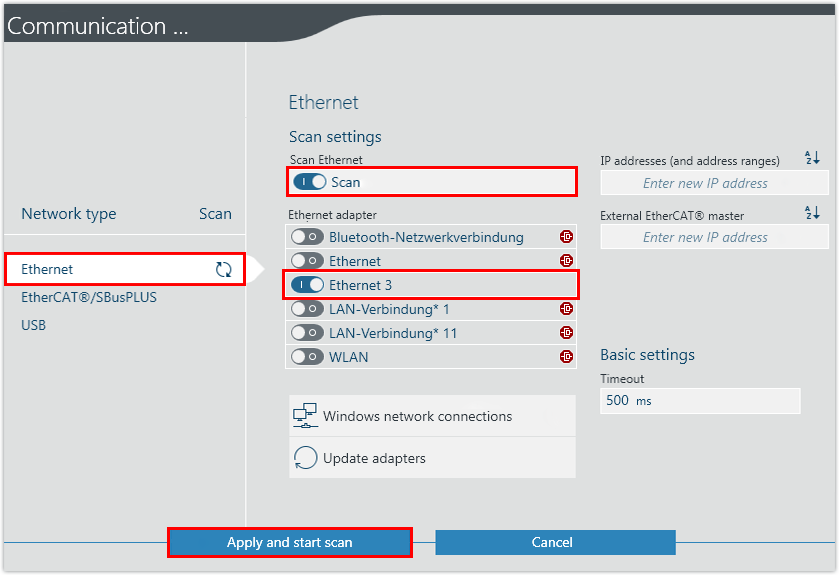Select Ethernet in the network type list

pyautogui.click(x=47, y=269)
